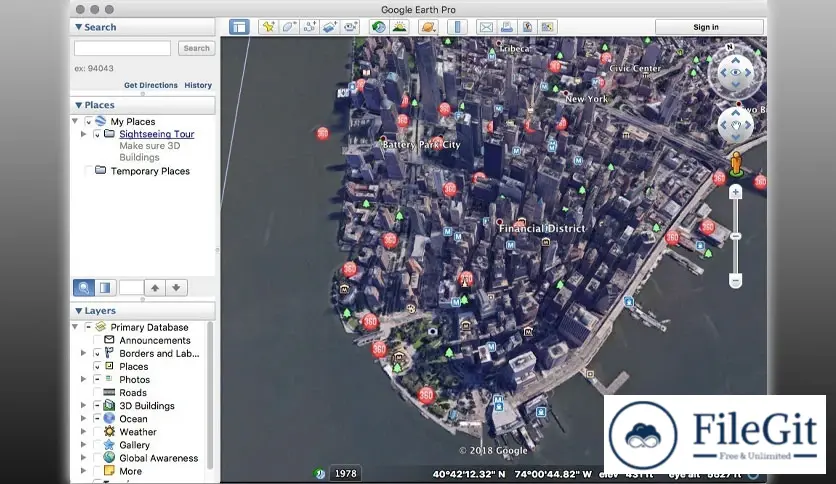Screen dimensions: 836x484
Task: Select the Add Path tool
Action: click(x=309, y=27)
